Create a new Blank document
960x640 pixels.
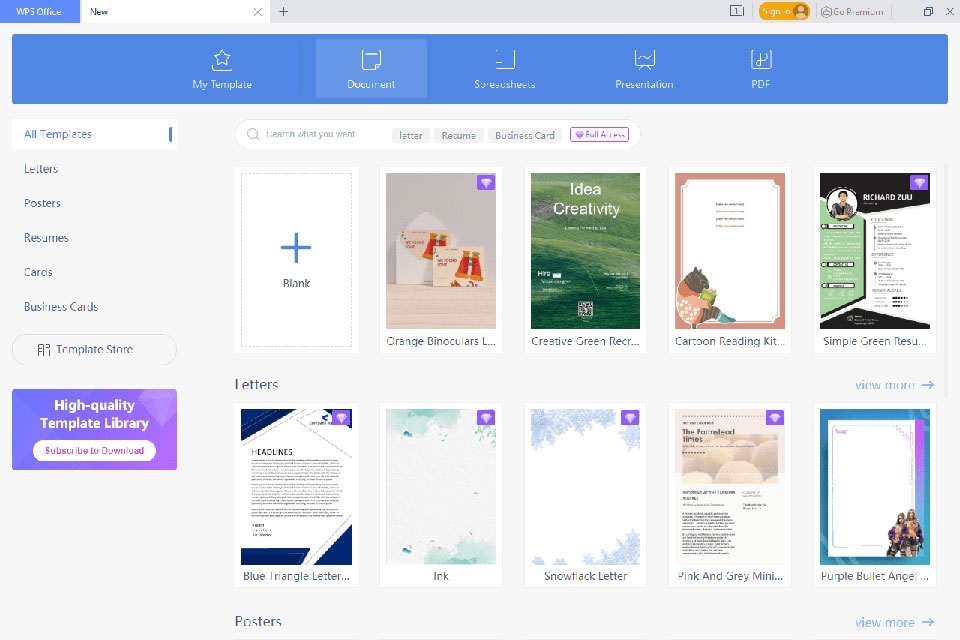pyautogui.click(x=296, y=251)
